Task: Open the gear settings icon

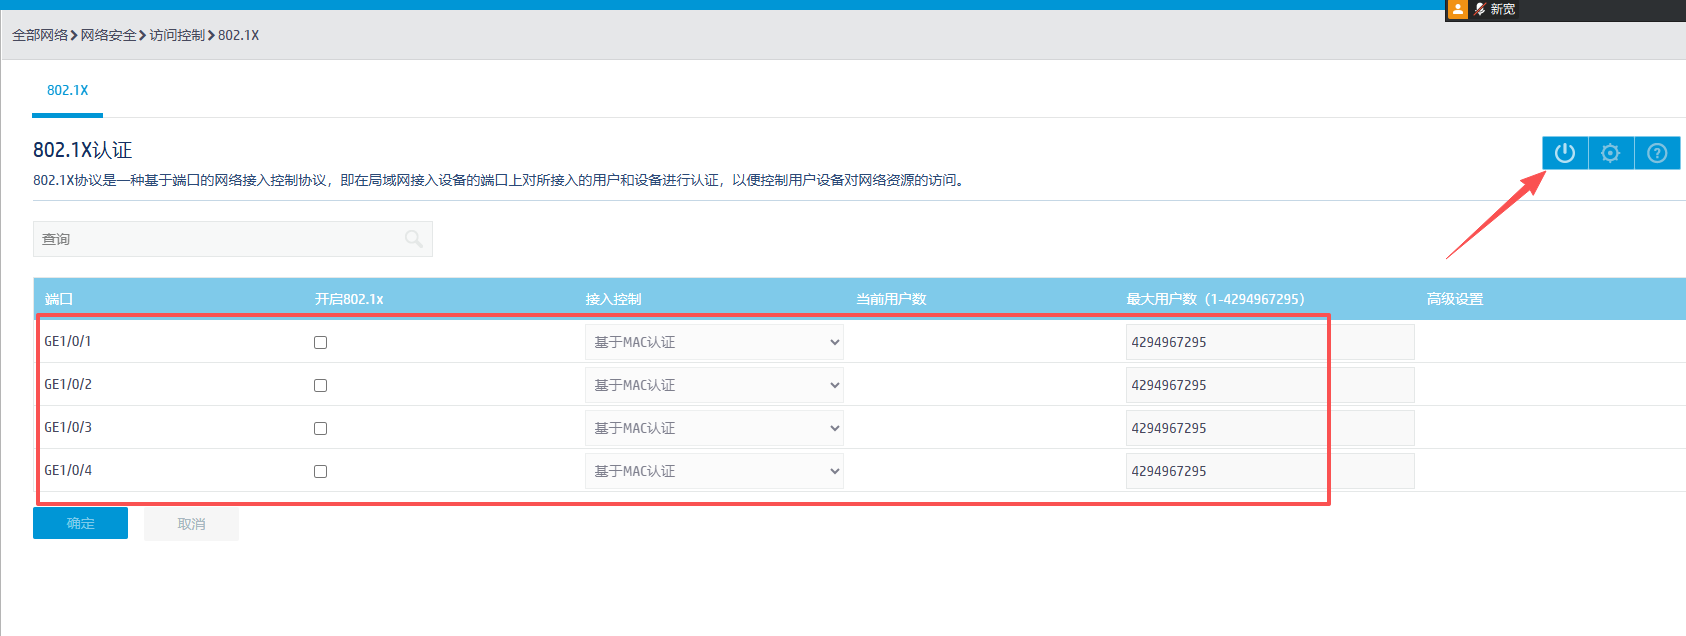Action: click(x=1610, y=153)
